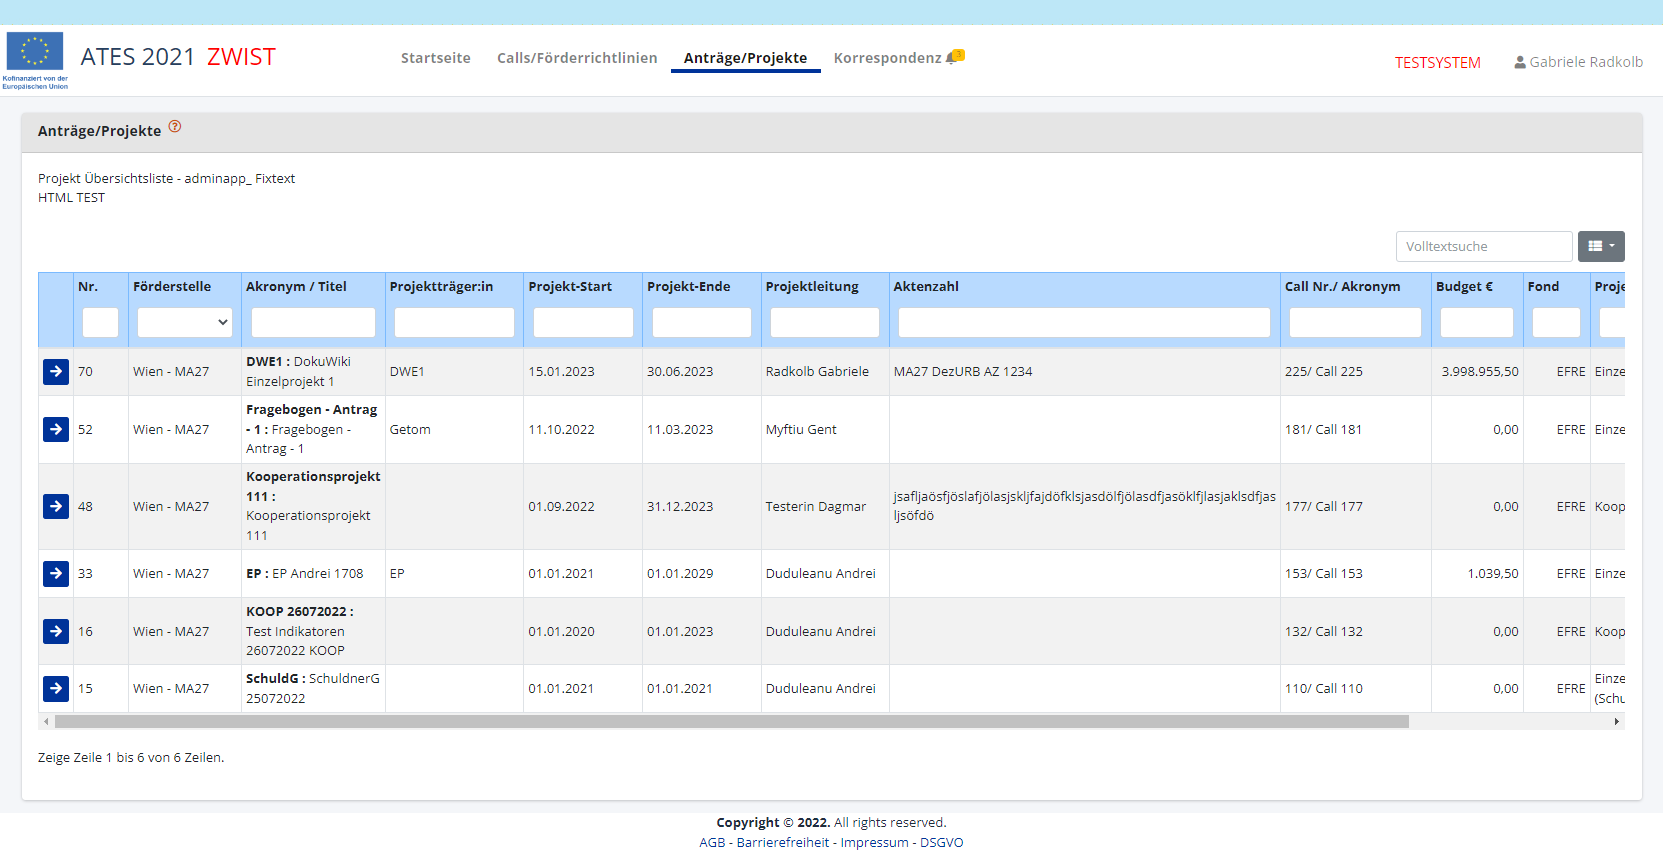Open project 52 with its arrow icon

56,429
